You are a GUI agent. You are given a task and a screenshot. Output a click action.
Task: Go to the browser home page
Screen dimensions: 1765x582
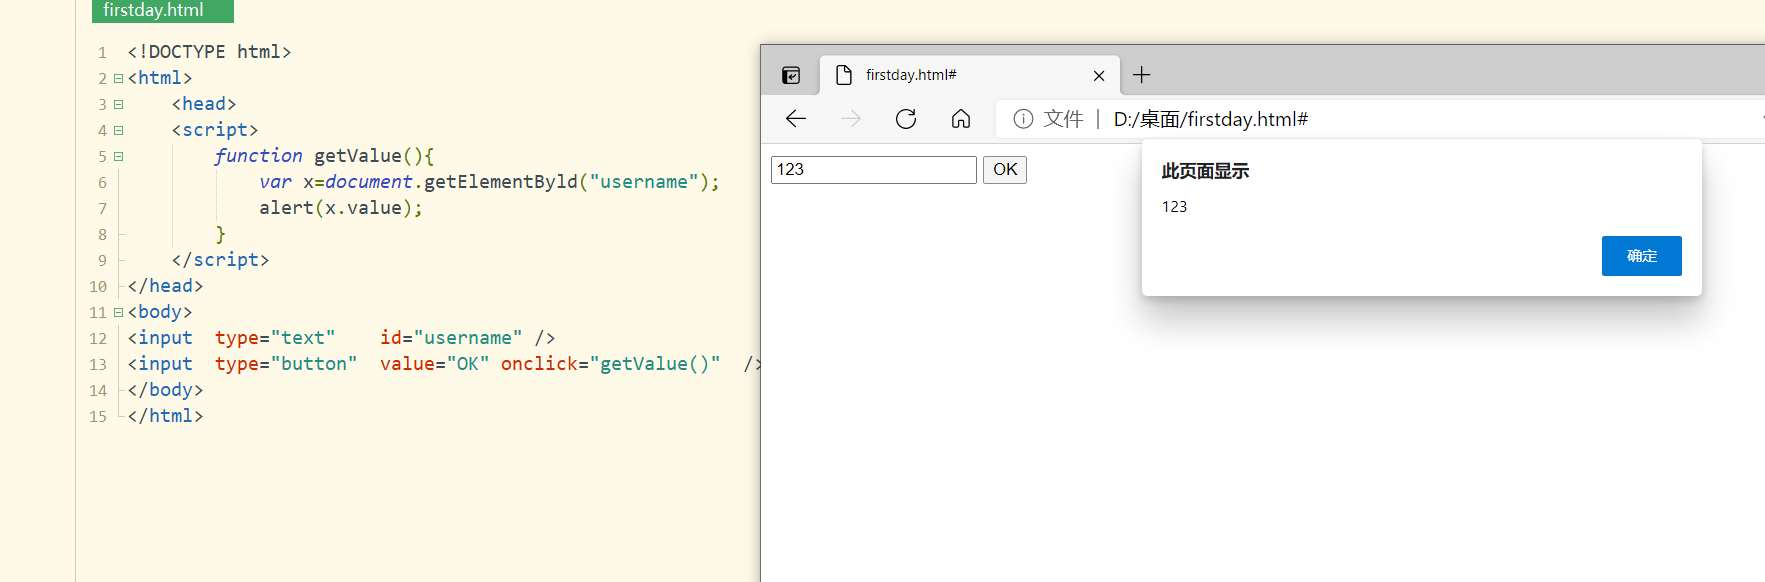[x=961, y=119]
